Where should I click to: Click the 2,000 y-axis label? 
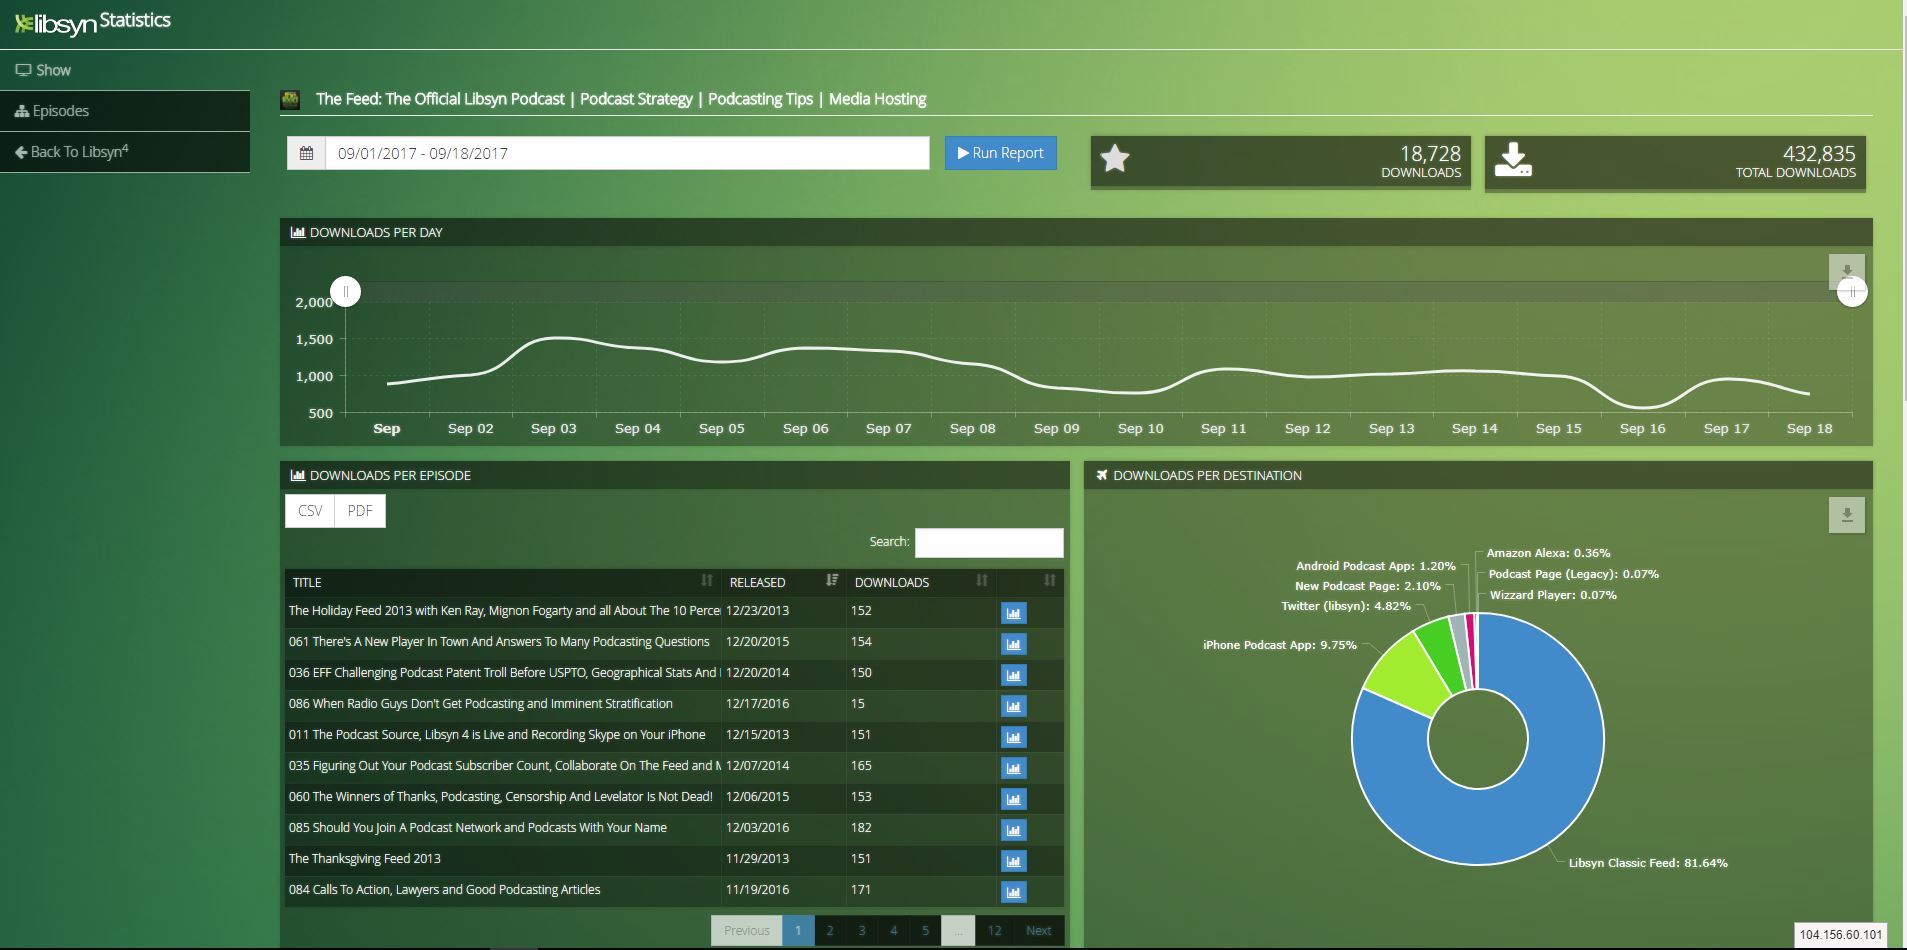tap(314, 302)
